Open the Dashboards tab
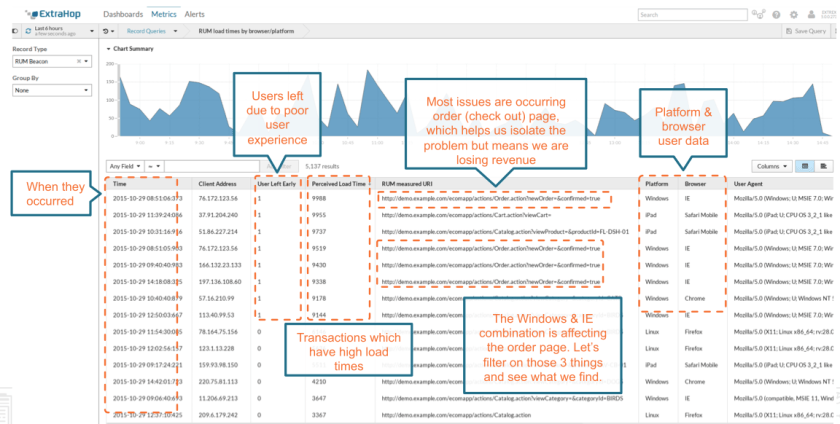 tap(123, 15)
